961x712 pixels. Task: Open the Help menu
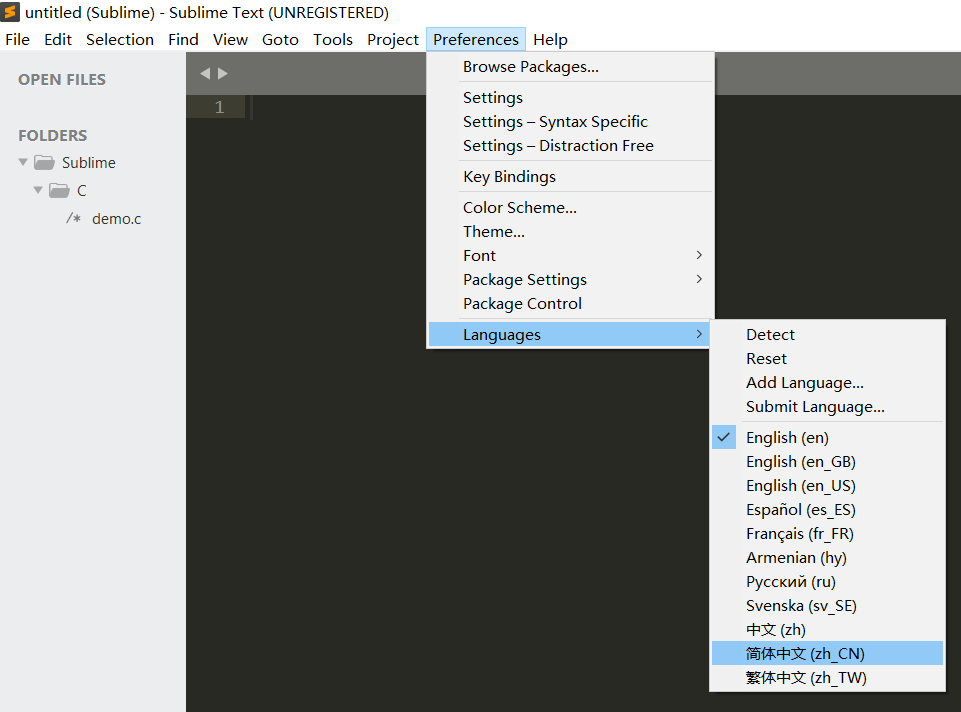(550, 39)
